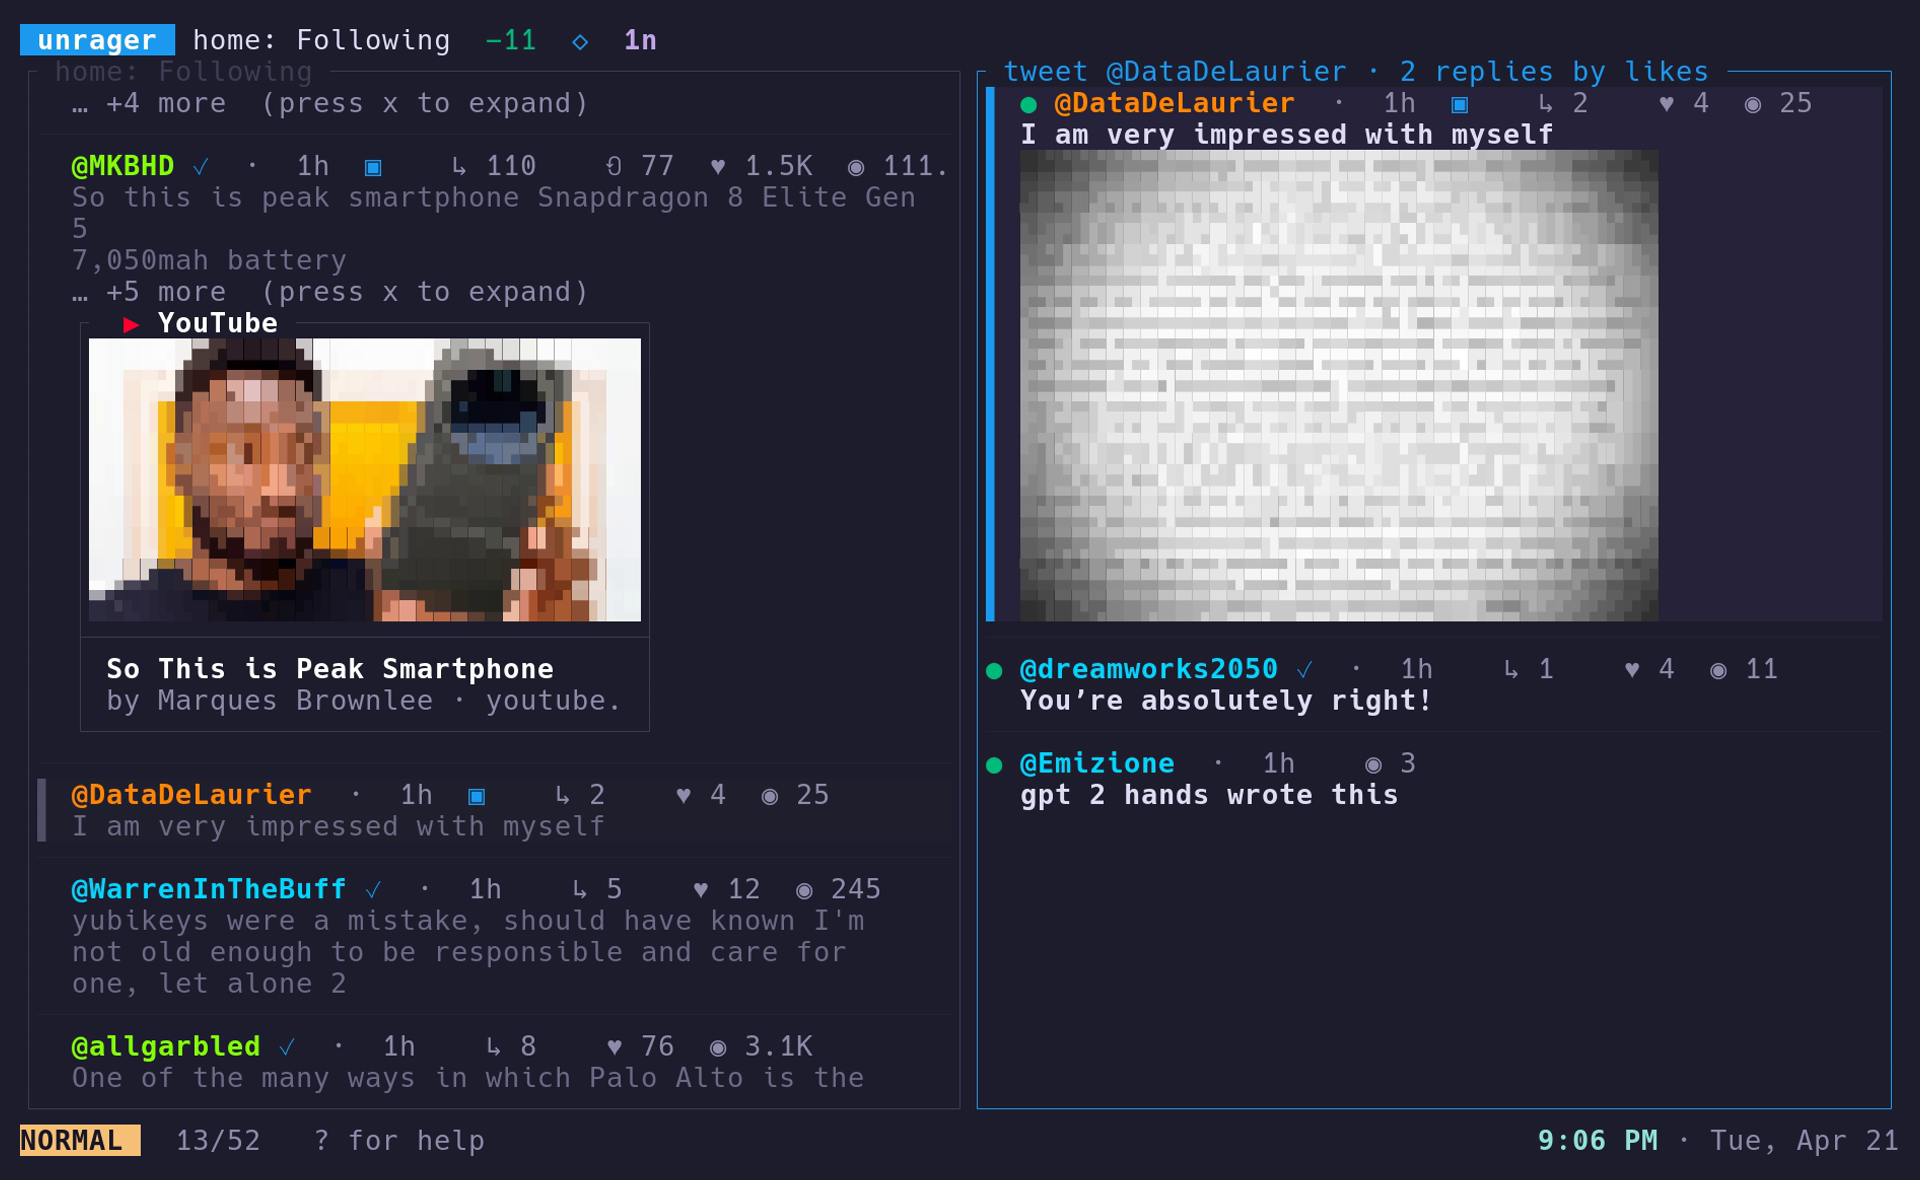This screenshot has width=1920, height=1180.
Task: Toggle the diamond indicator in the top header
Action: tap(580, 41)
